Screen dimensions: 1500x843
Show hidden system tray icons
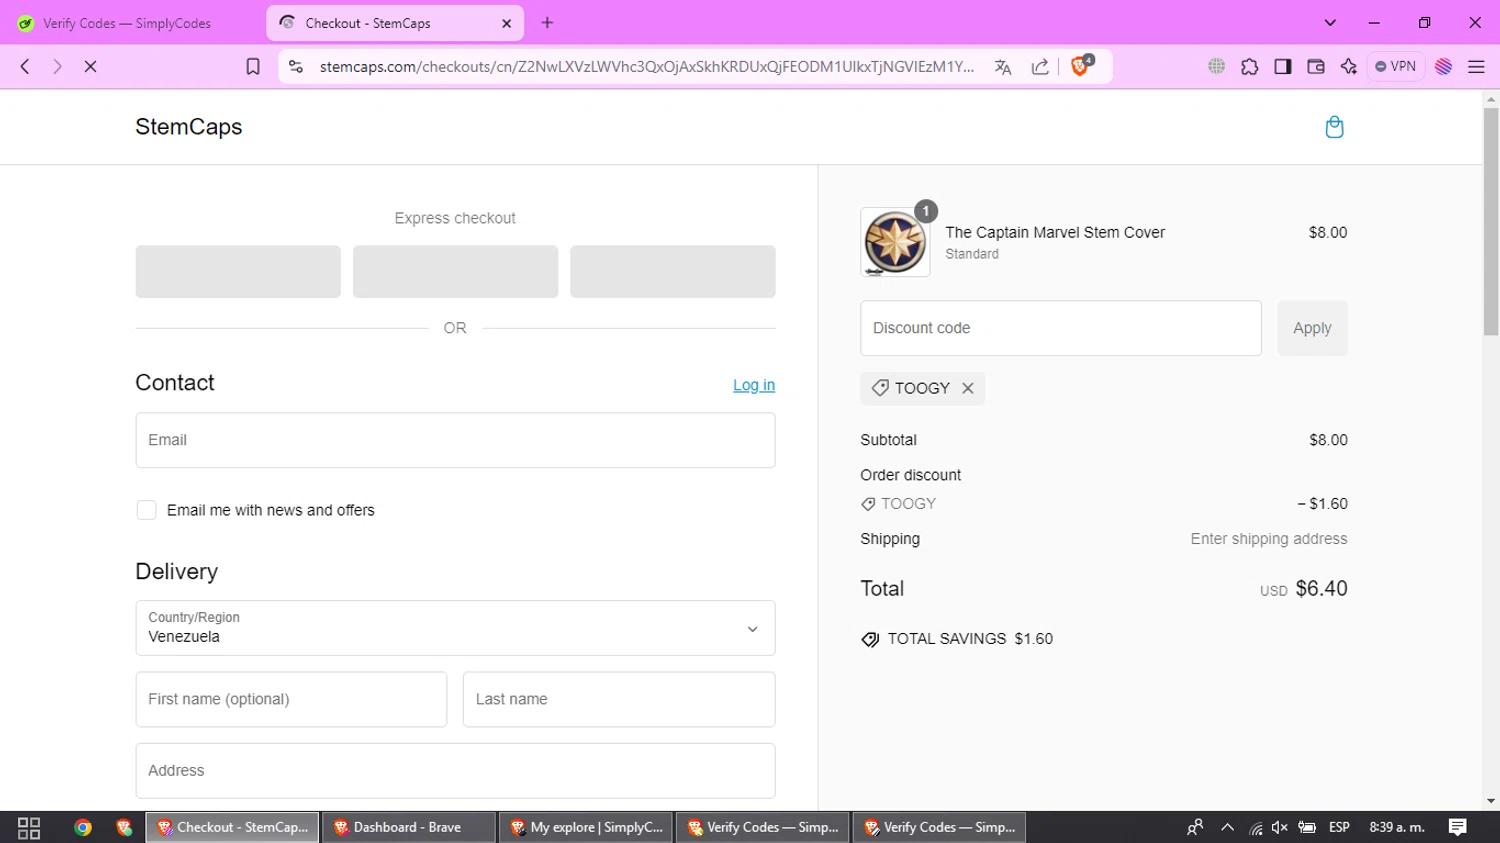[x=1227, y=827]
